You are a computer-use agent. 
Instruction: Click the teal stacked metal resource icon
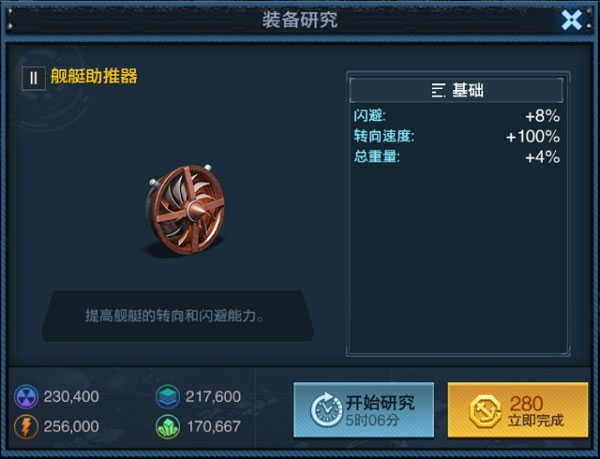tap(168, 397)
